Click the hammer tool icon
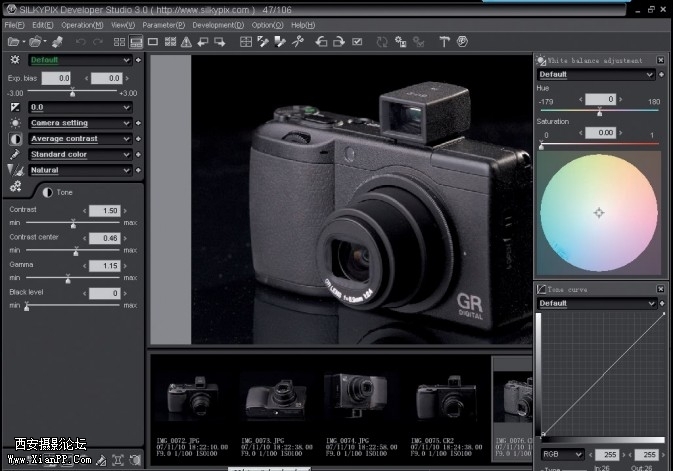 point(444,42)
